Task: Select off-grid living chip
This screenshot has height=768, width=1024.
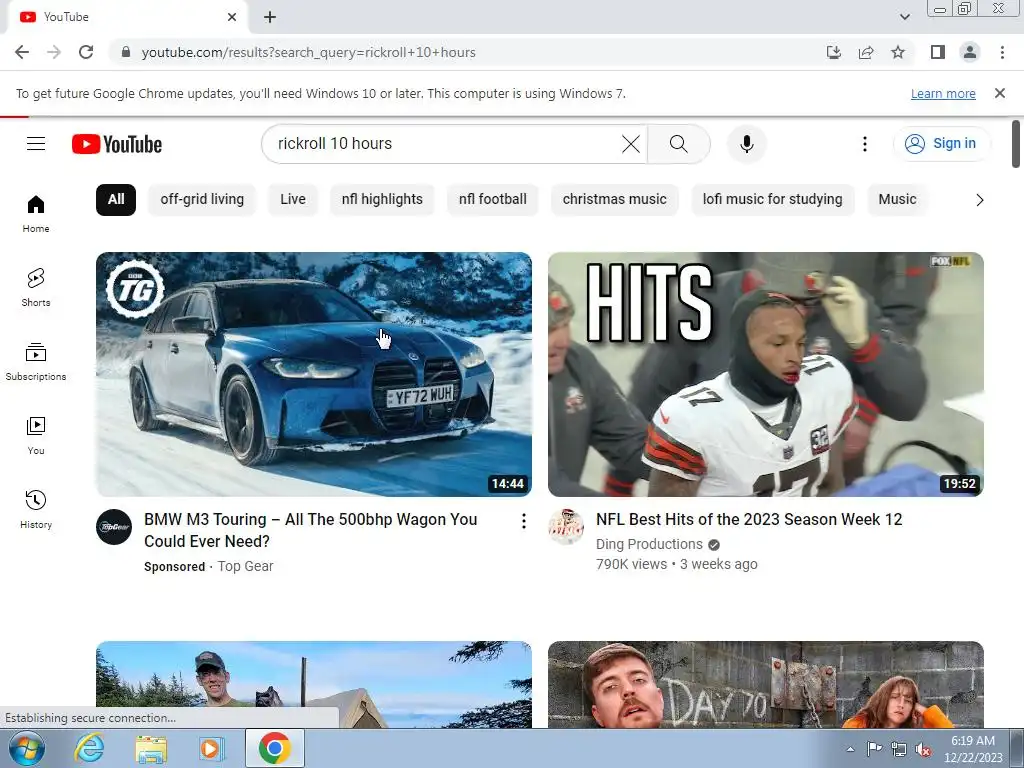Action: pos(202,199)
